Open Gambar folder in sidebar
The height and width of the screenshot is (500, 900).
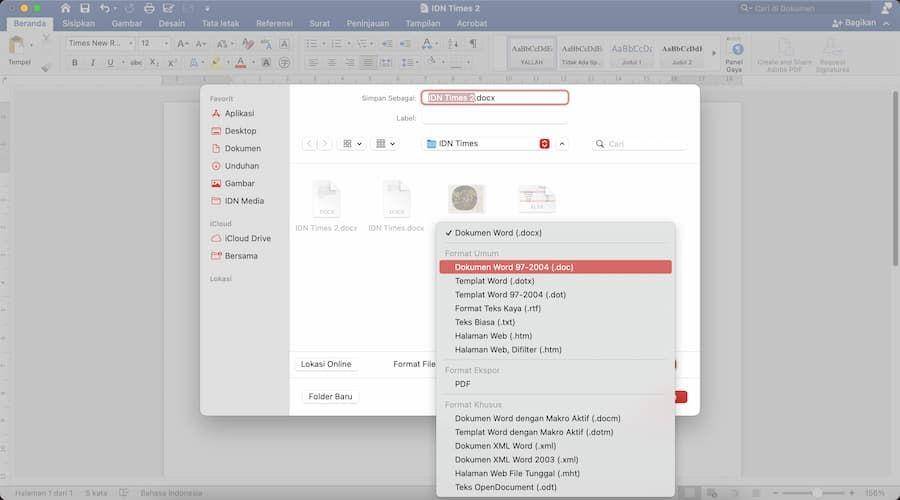pos(233,183)
